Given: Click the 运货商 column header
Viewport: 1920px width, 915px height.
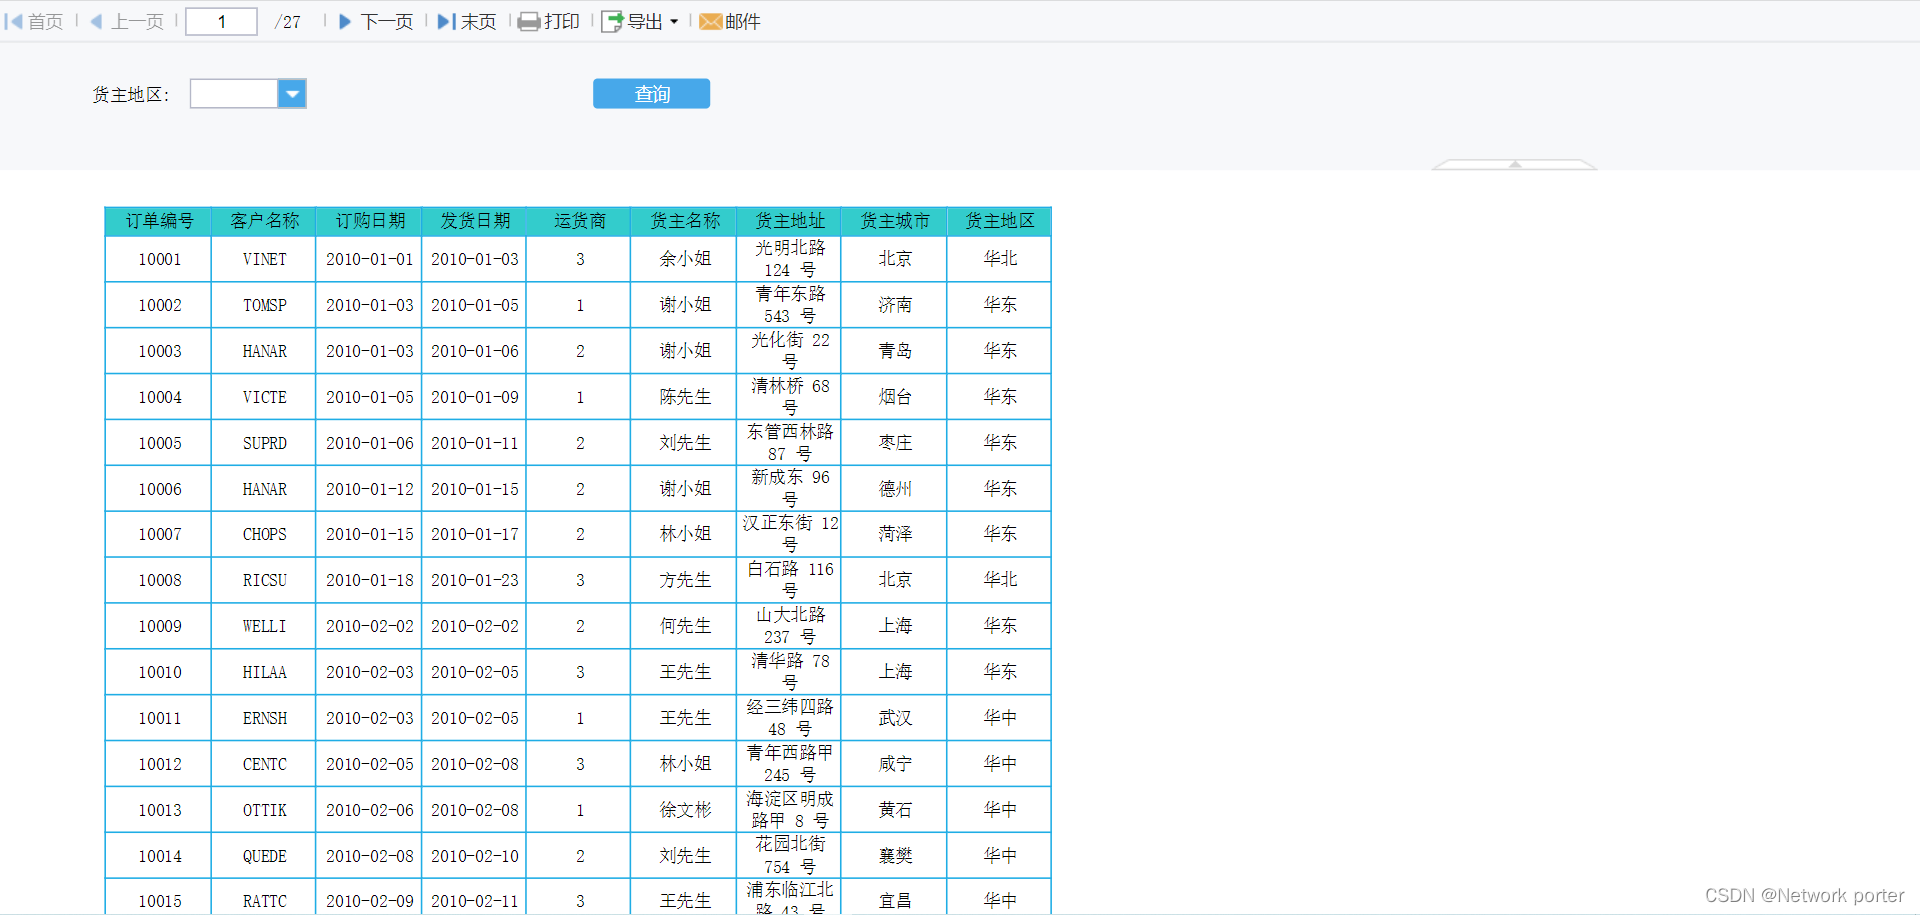Looking at the screenshot, I should (x=580, y=221).
